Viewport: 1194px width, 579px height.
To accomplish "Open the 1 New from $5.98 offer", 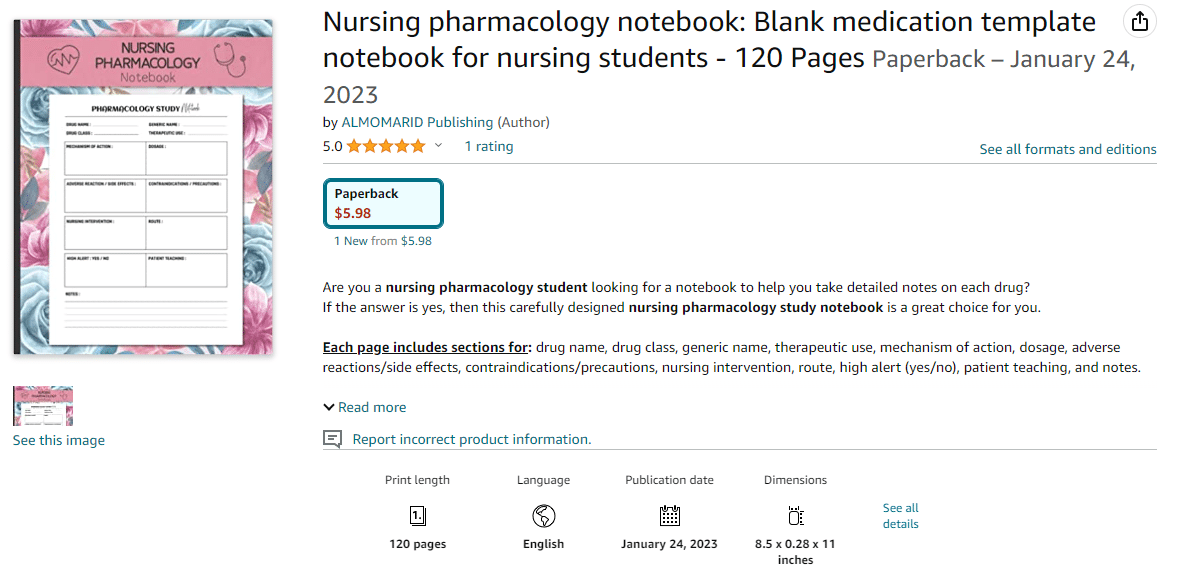I will [383, 241].
